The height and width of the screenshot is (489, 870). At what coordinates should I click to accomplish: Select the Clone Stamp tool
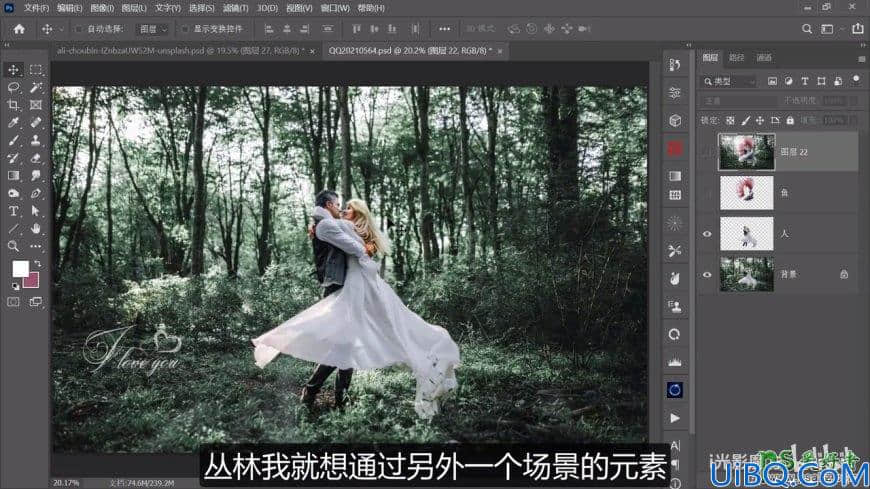[36, 140]
